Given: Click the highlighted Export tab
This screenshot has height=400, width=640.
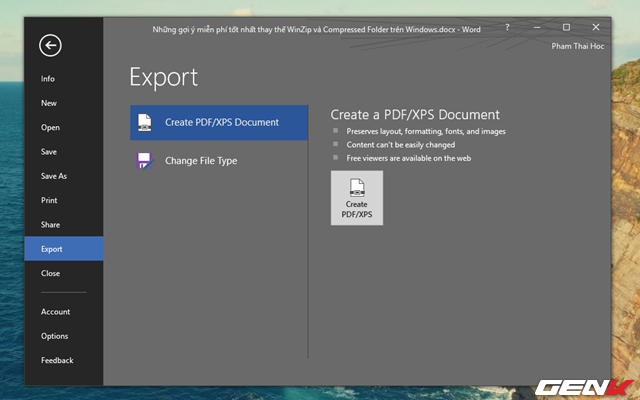Looking at the screenshot, I should pyautogui.click(x=52, y=249).
